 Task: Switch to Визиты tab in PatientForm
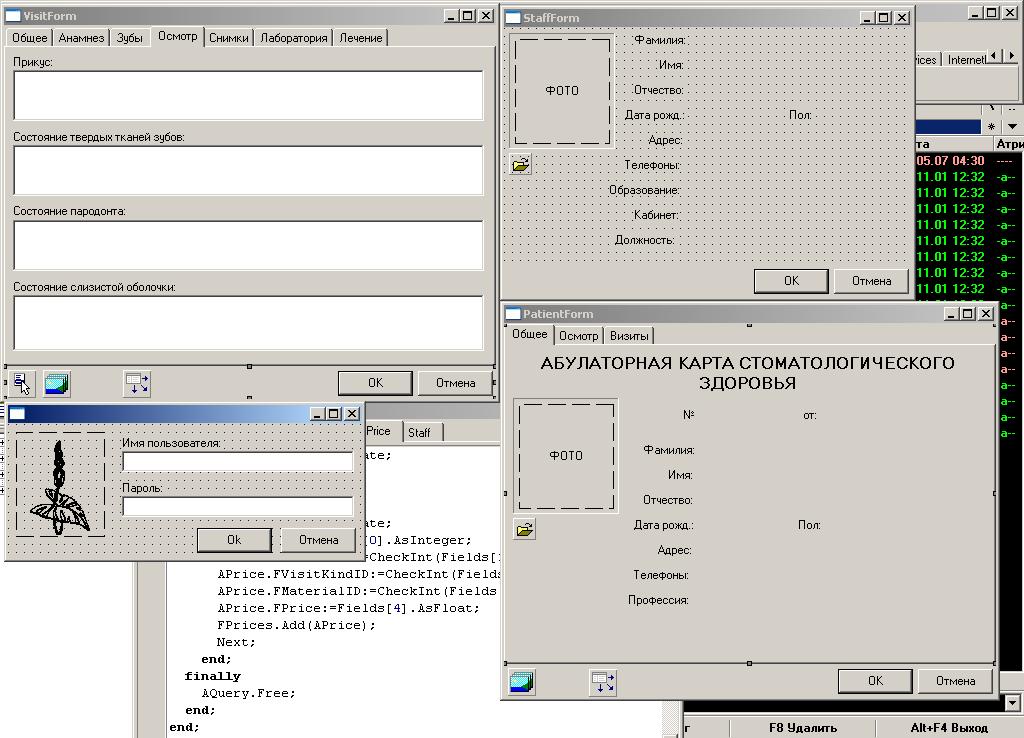pyautogui.click(x=629, y=336)
